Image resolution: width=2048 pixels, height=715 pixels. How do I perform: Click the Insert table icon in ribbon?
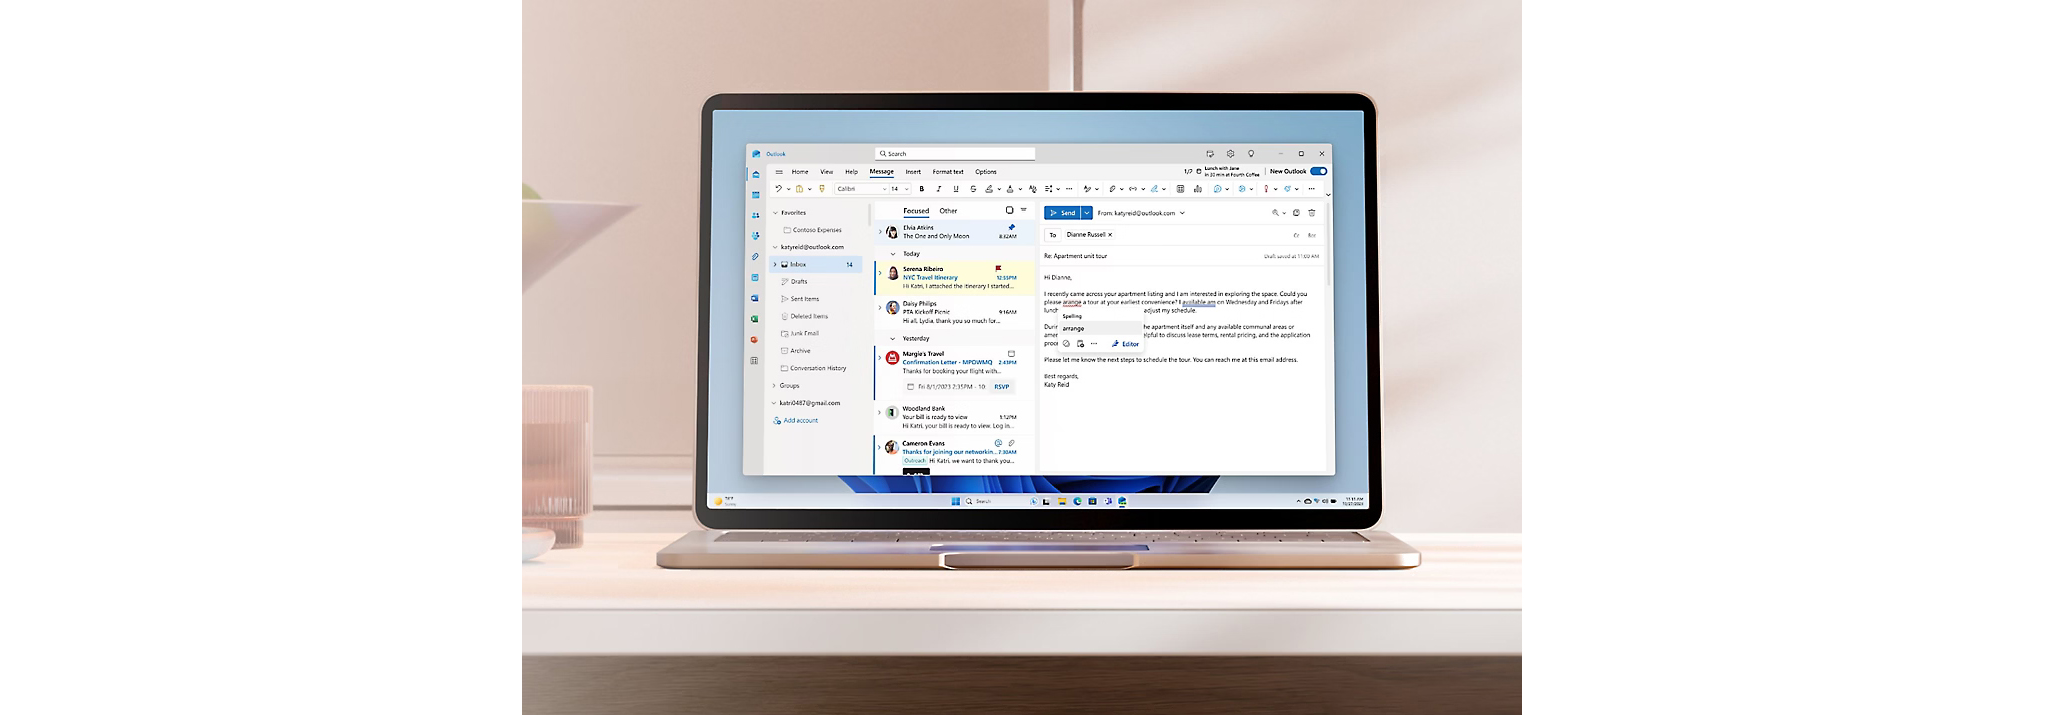tap(1180, 189)
